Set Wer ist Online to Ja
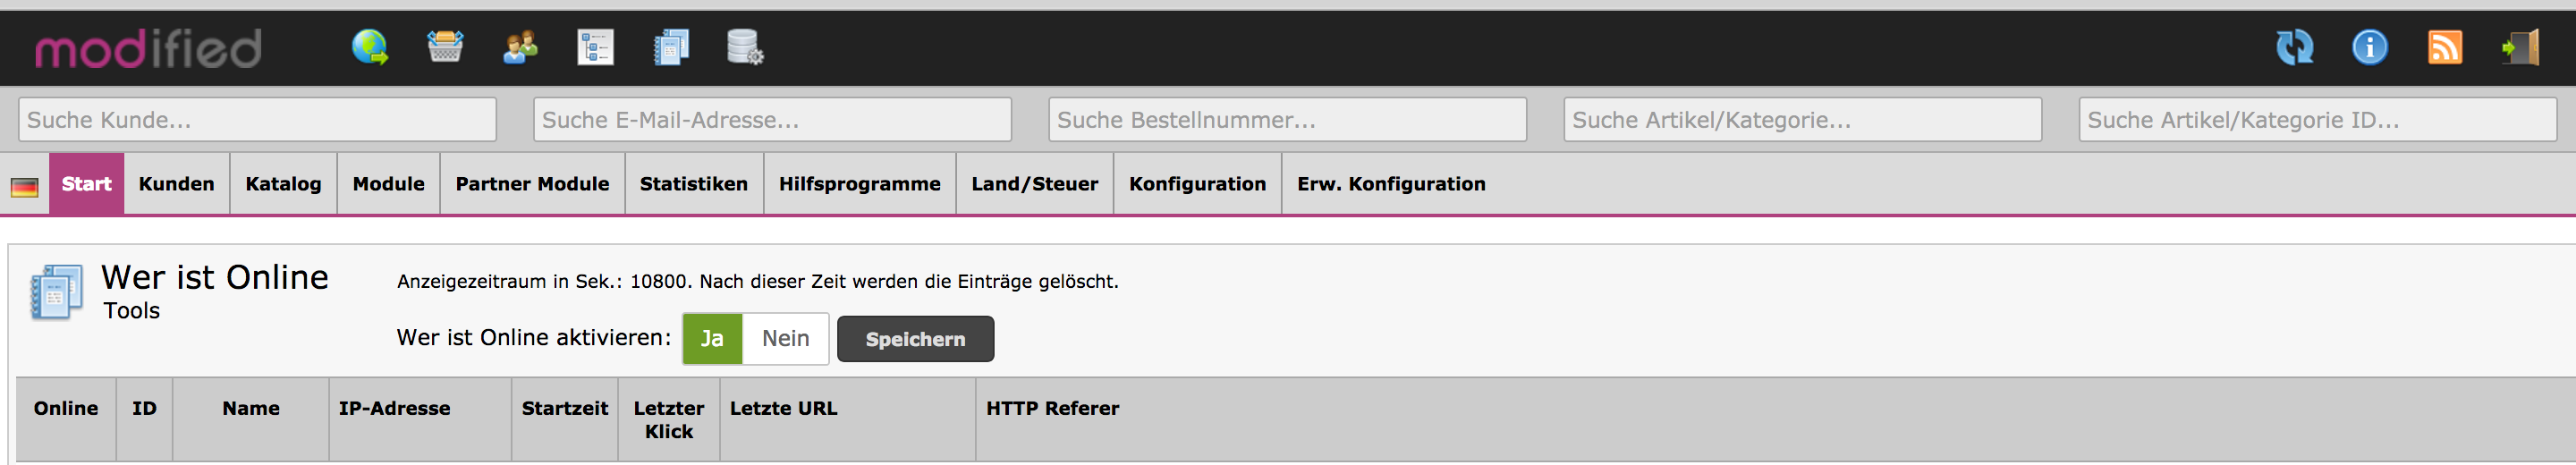This screenshot has height=465, width=2576. pyautogui.click(x=712, y=339)
